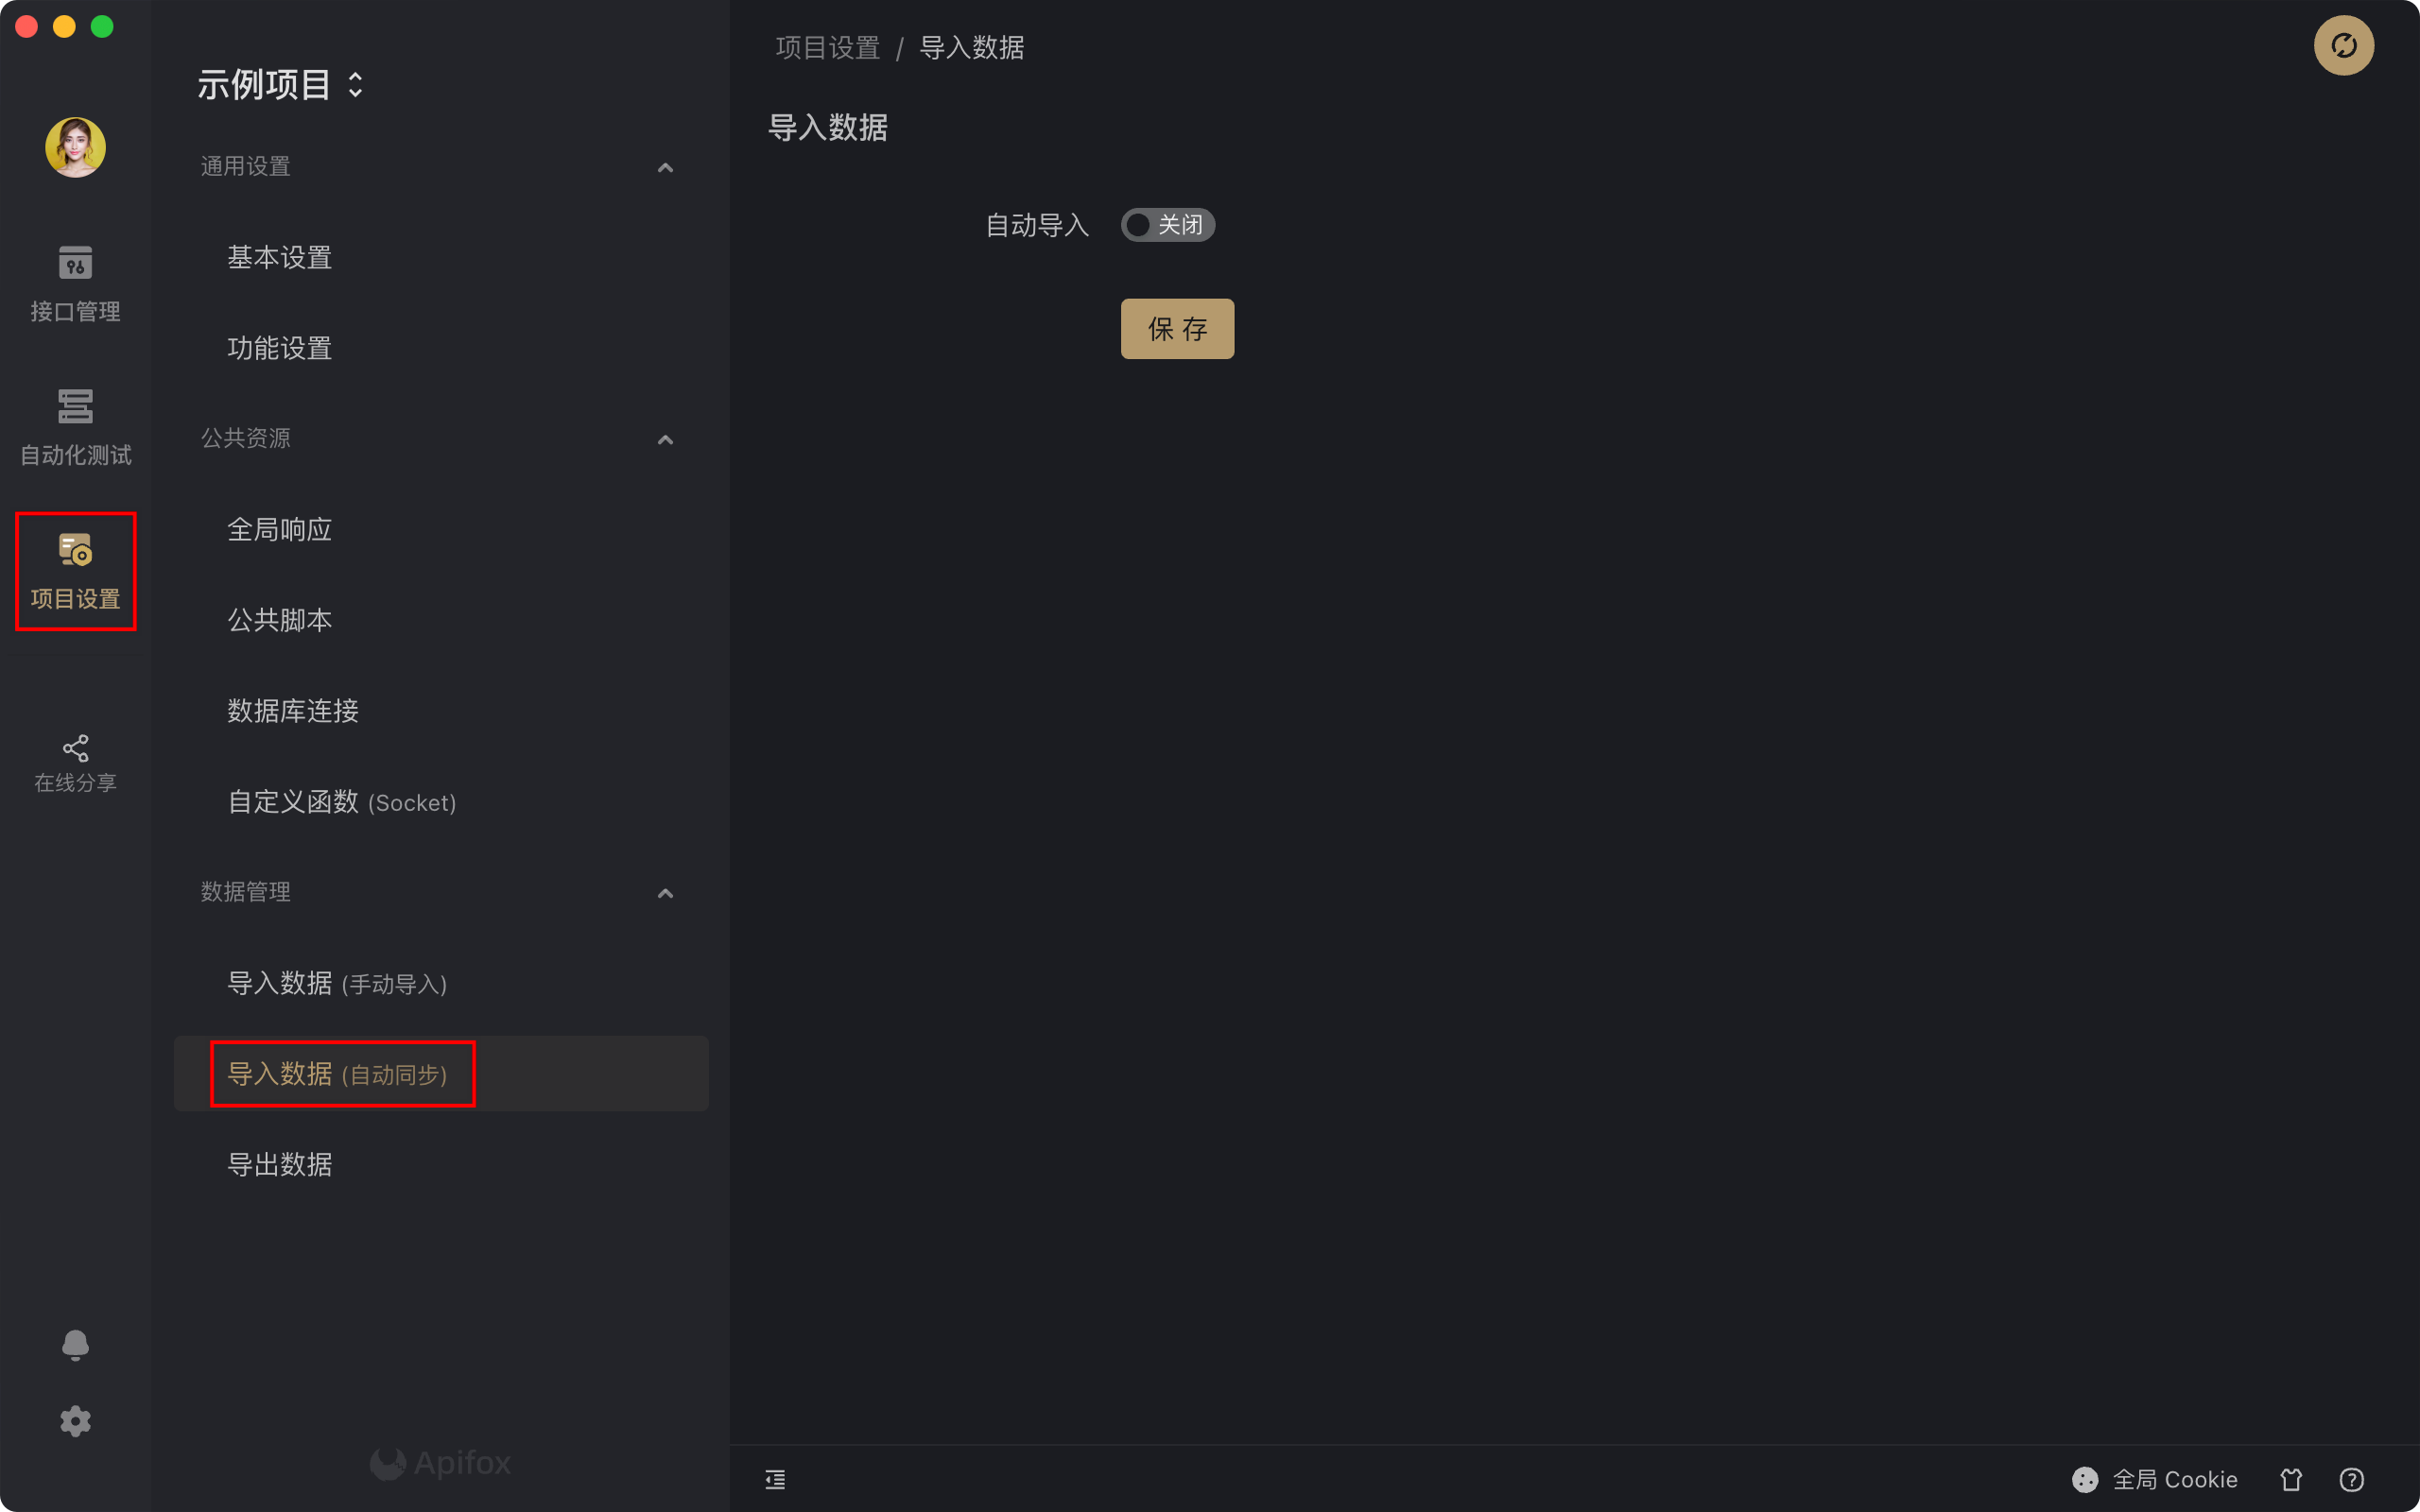Click the notification bell icon

click(75, 1345)
